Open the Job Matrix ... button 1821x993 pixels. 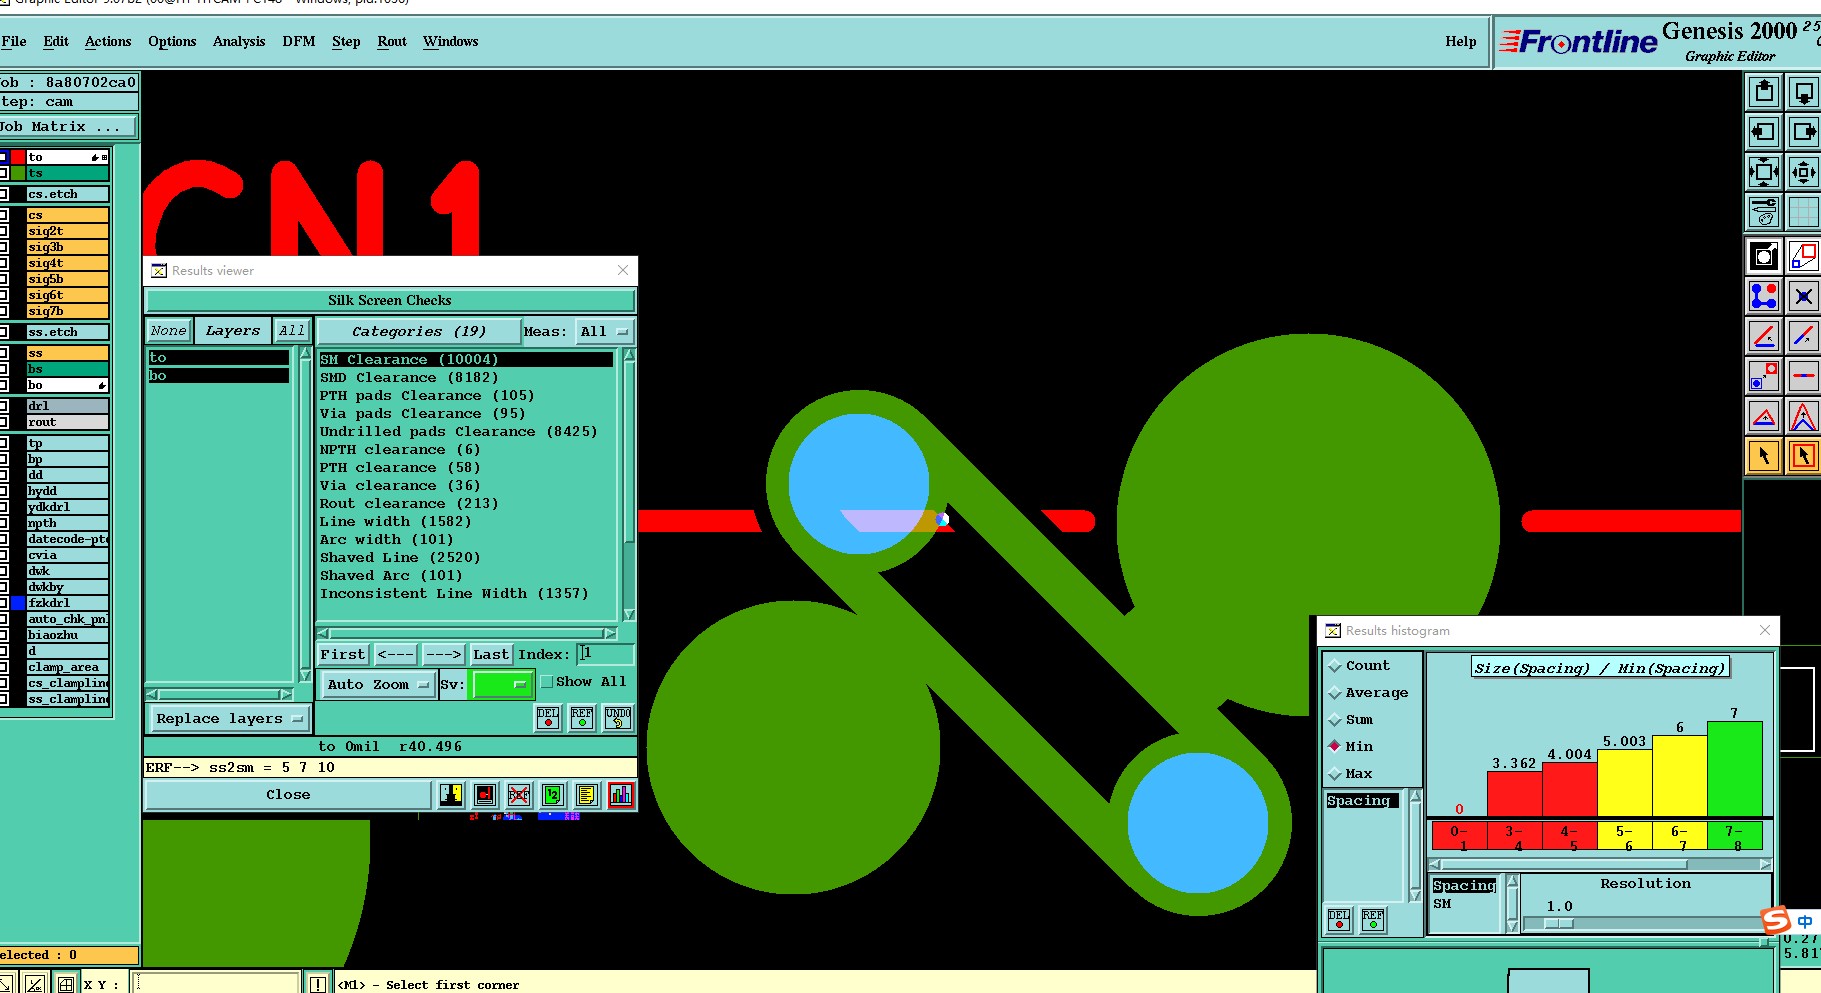pos(68,127)
